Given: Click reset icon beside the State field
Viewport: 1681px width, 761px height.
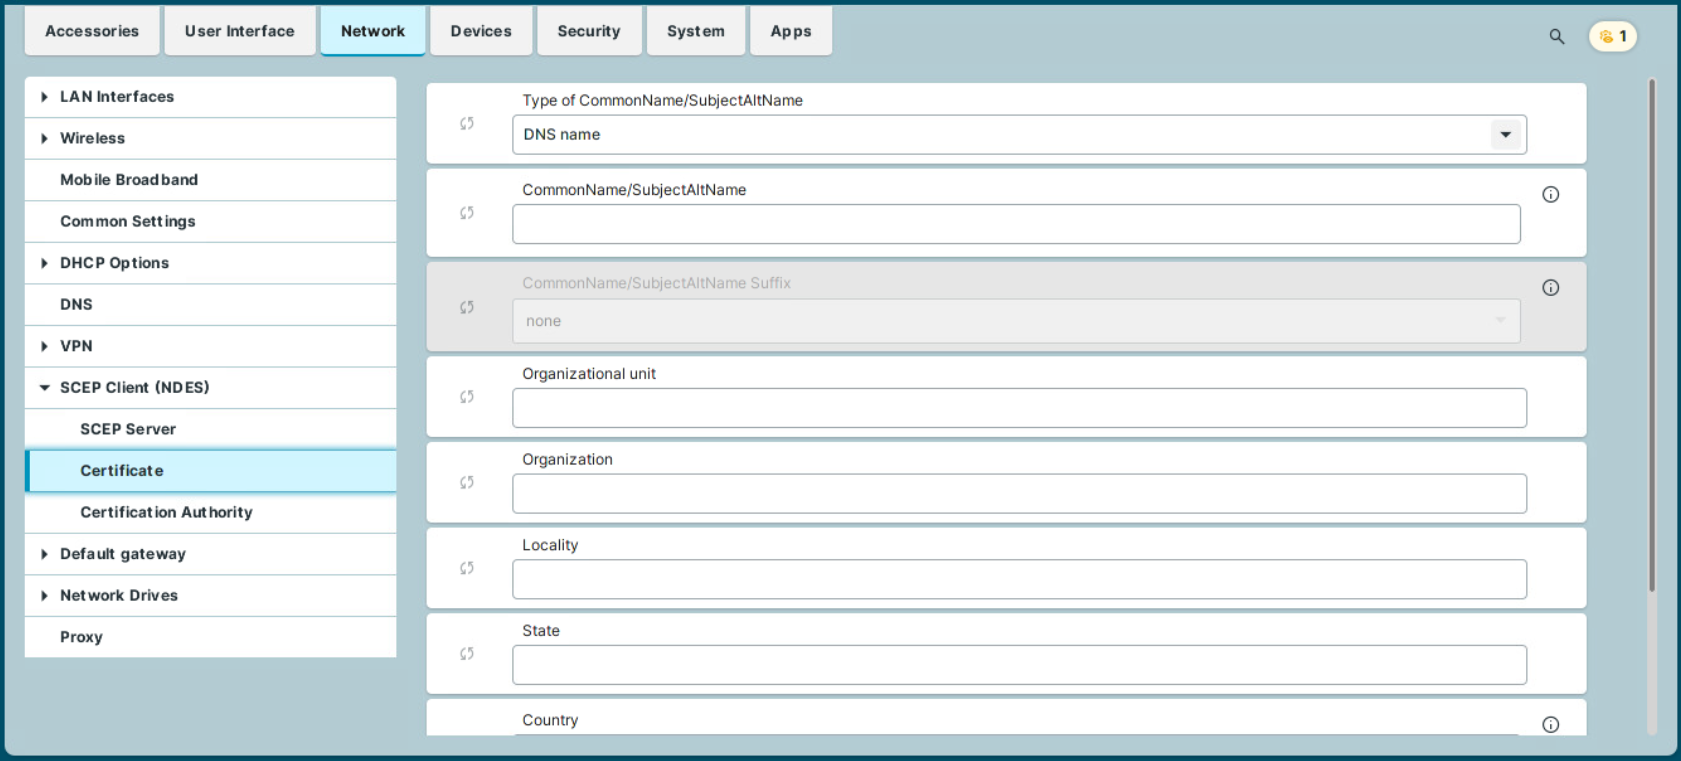Looking at the screenshot, I should [x=467, y=654].
